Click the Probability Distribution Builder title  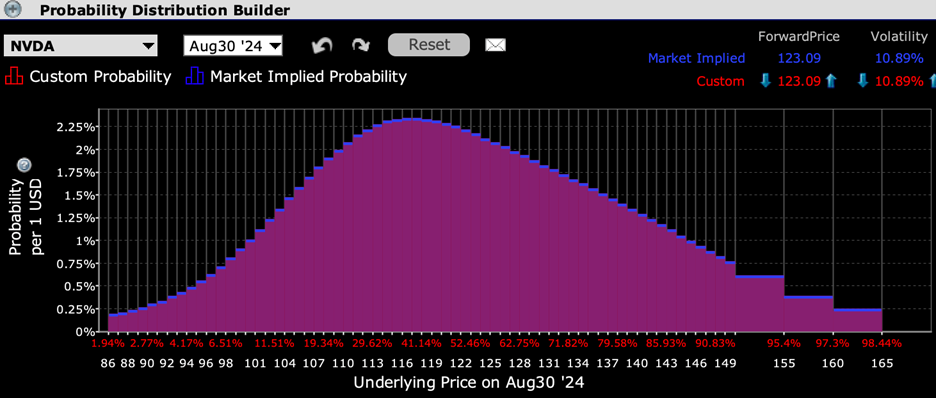tap(165, 10)
